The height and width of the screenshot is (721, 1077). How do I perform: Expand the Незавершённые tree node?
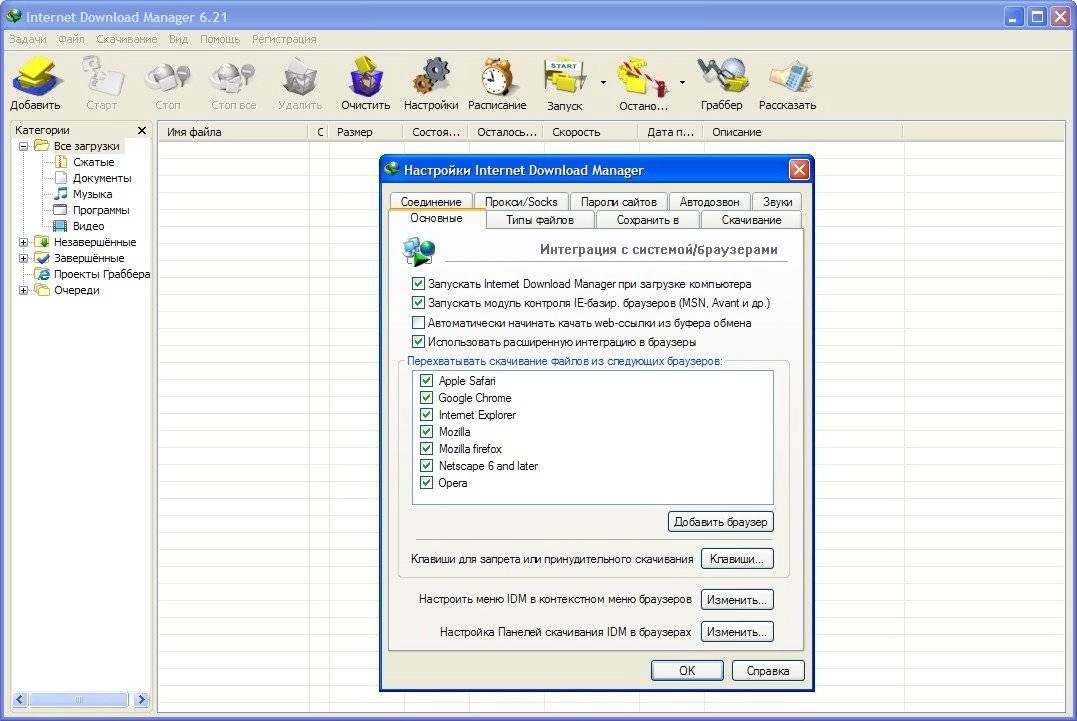pyautogui.click(x=23, y=242)
